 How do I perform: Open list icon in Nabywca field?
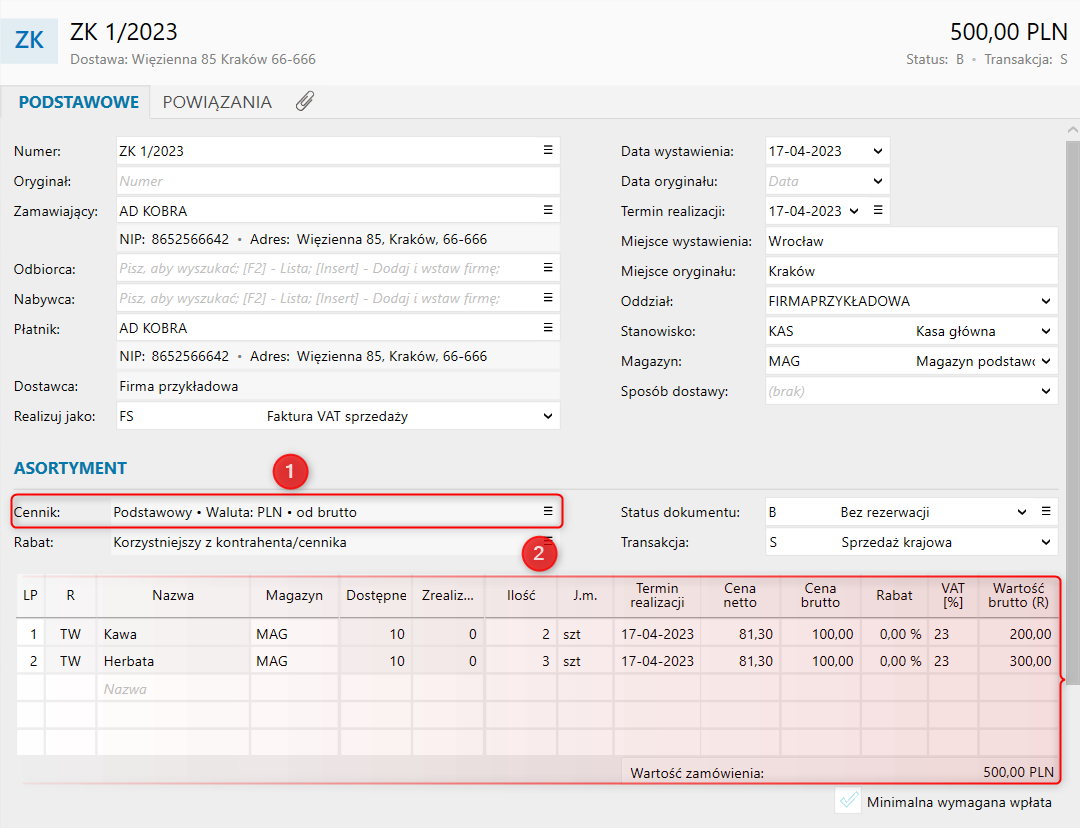click(547, 298)
